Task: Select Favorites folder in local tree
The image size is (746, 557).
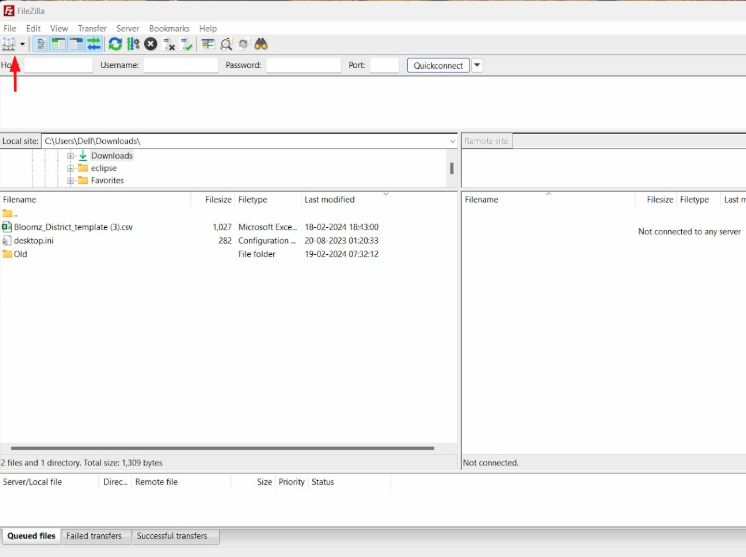Action: coord(108,181)
